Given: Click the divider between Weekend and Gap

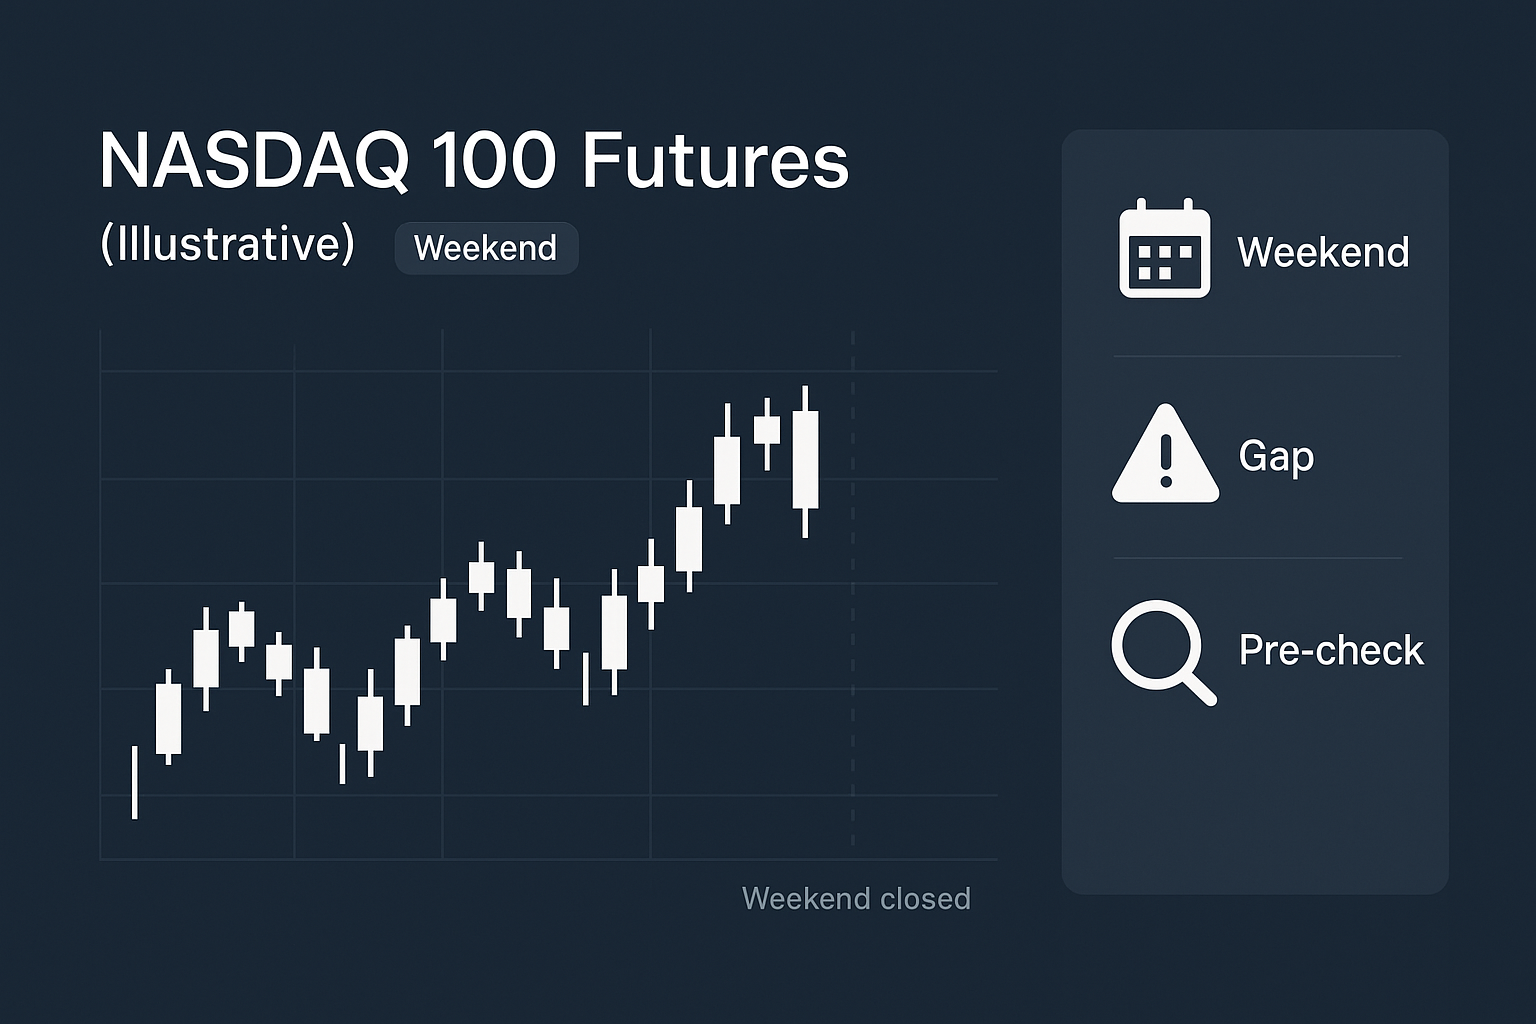Looking at the screenshot, I should (x=1257, y=356).
